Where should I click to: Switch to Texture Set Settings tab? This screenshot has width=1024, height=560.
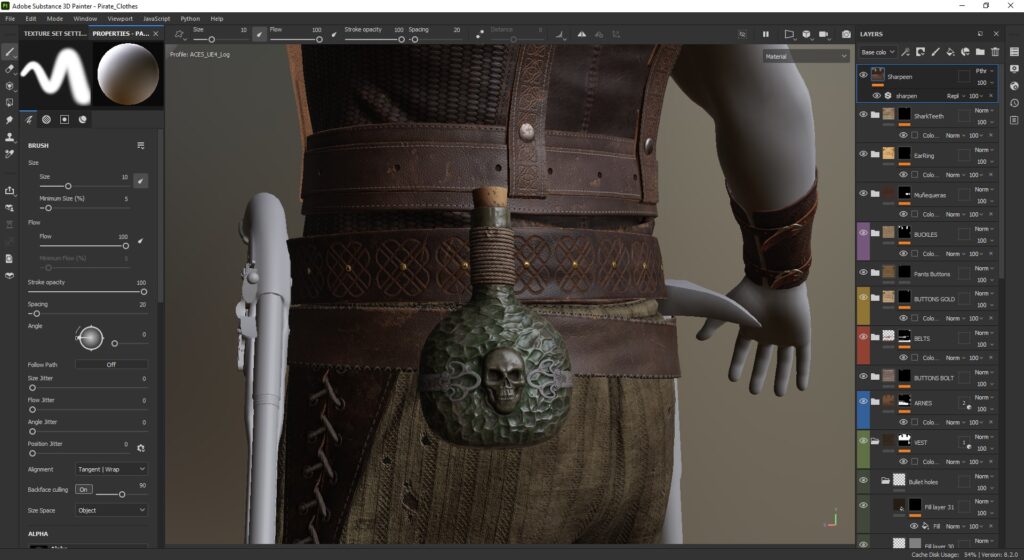[55, 33]
